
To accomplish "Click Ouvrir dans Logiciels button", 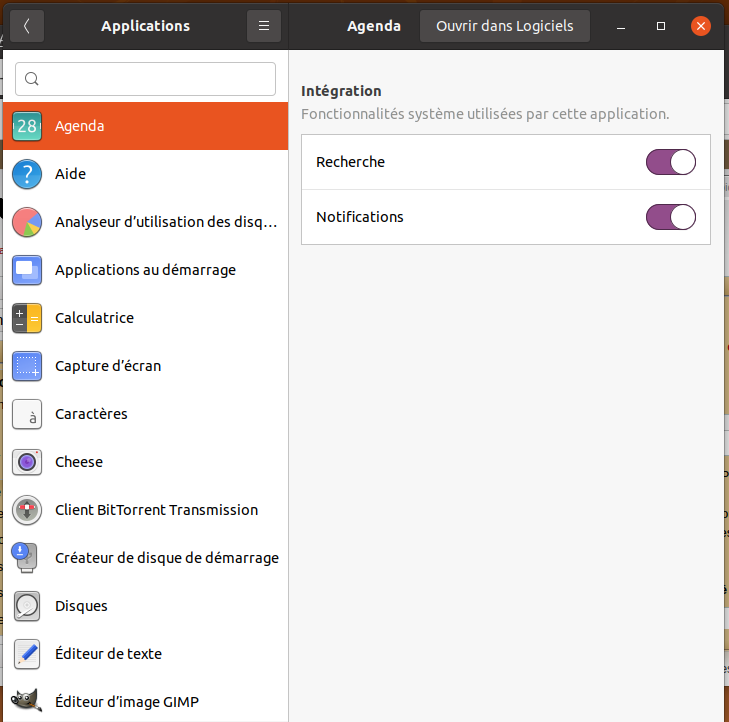I will coord(504,26).
